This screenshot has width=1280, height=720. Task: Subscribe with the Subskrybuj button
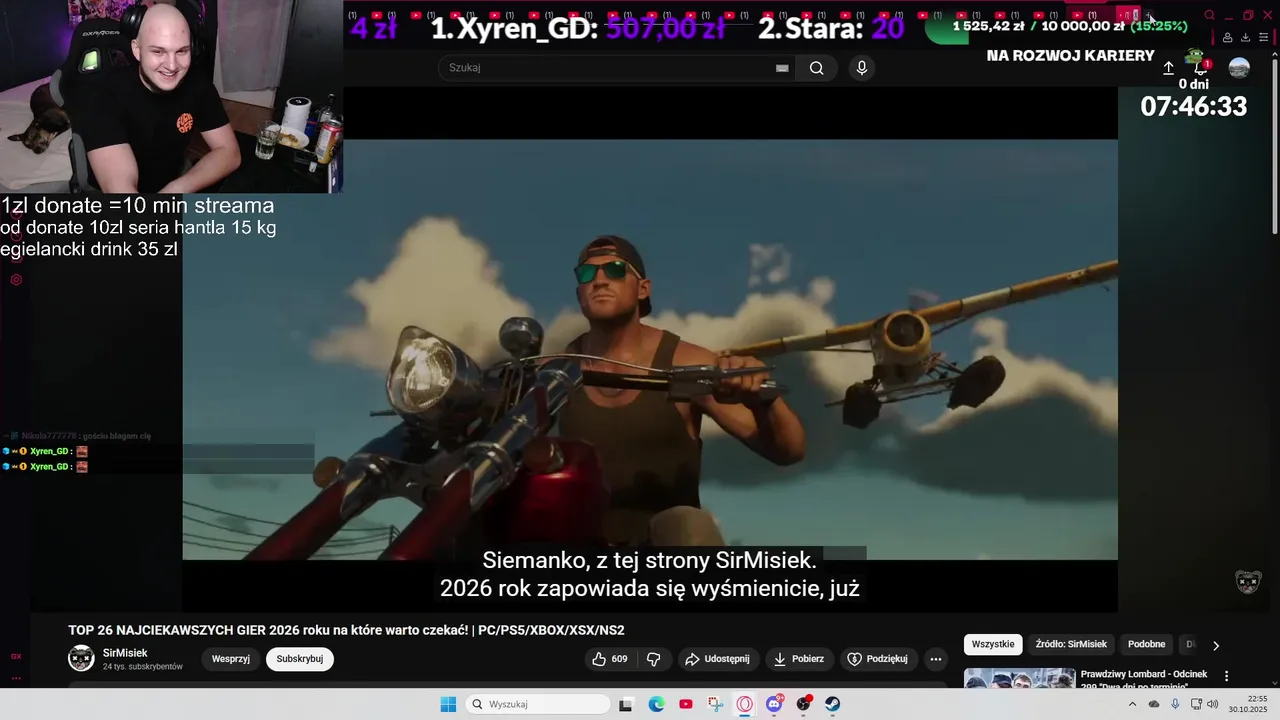(x=300, y=659)
